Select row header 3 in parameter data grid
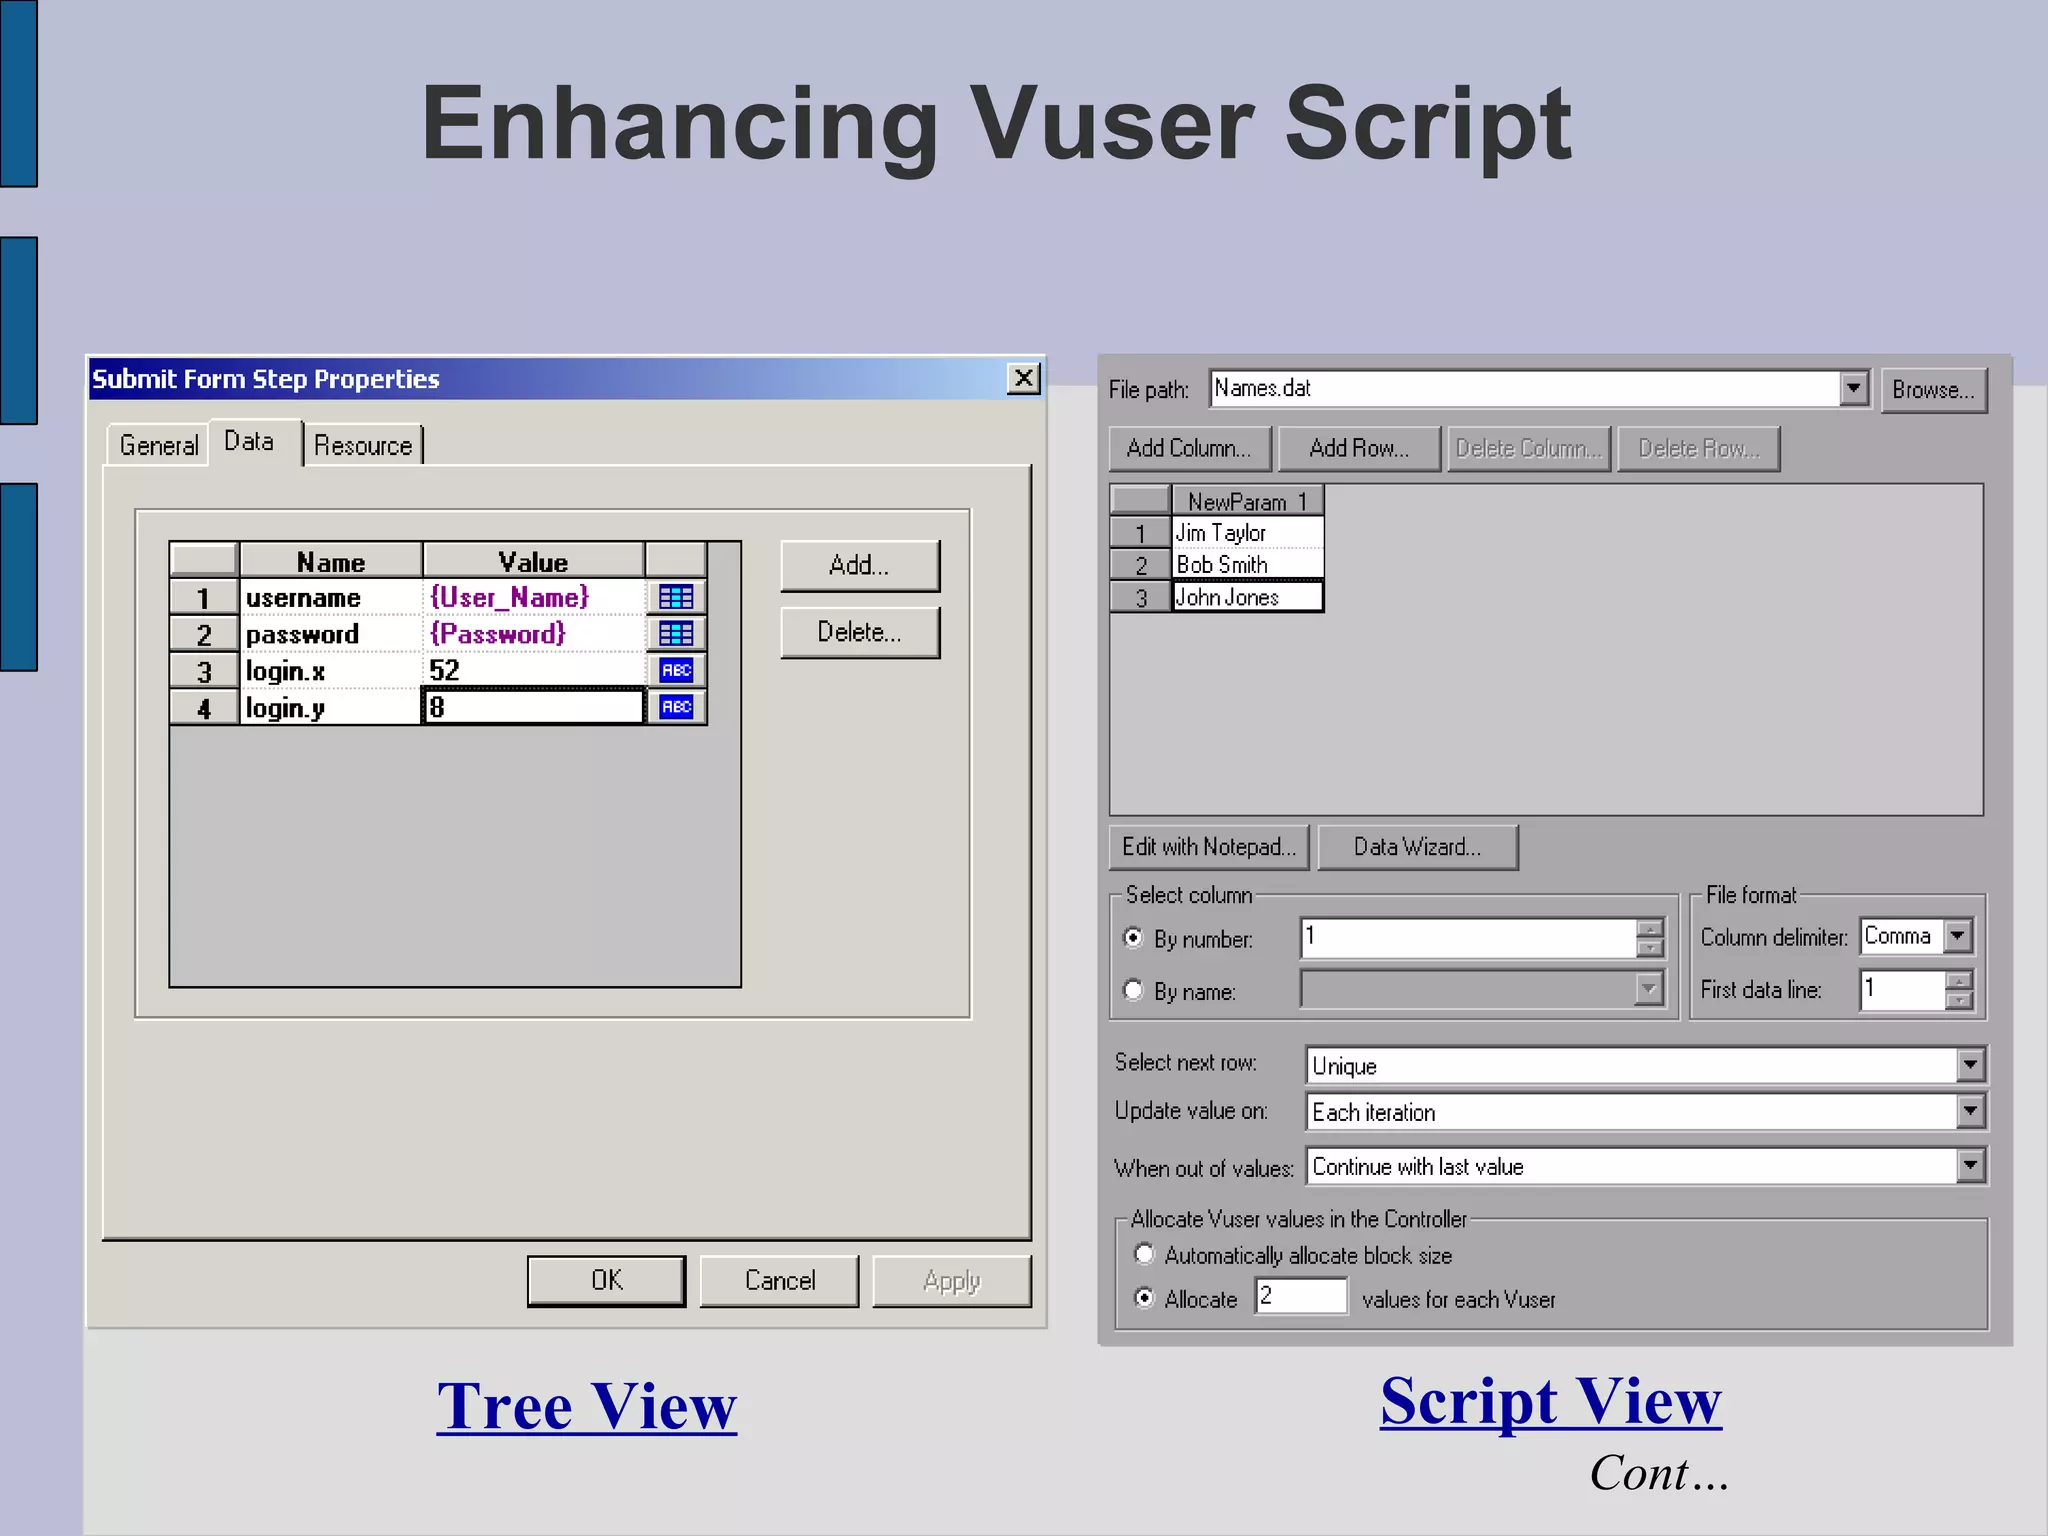 click(1141, 597)
